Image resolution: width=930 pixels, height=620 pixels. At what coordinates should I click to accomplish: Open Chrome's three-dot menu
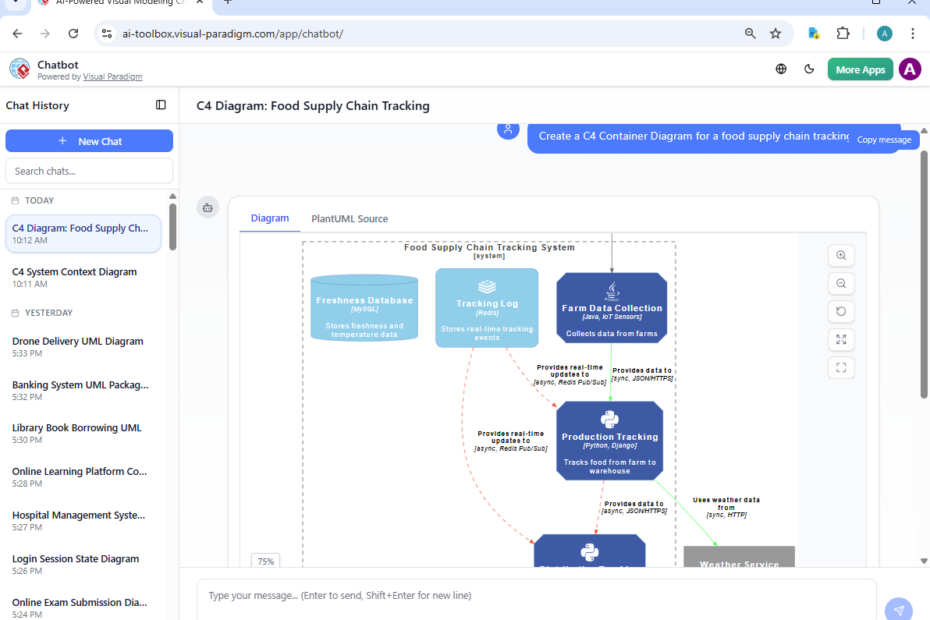pos(913,33)
